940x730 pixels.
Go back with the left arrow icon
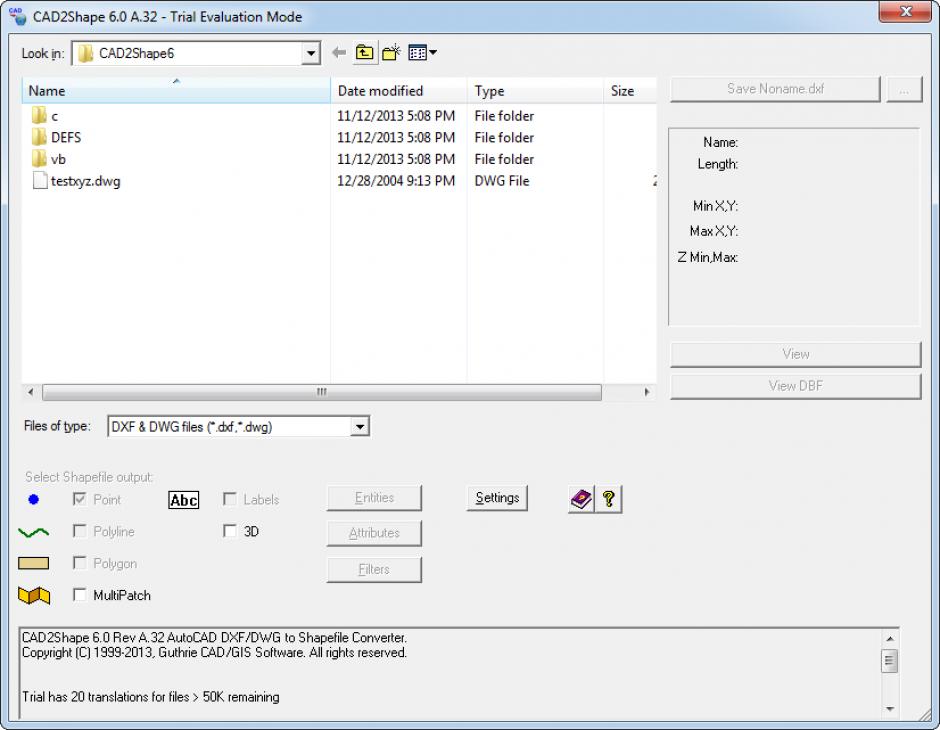(x=339, y=53)
